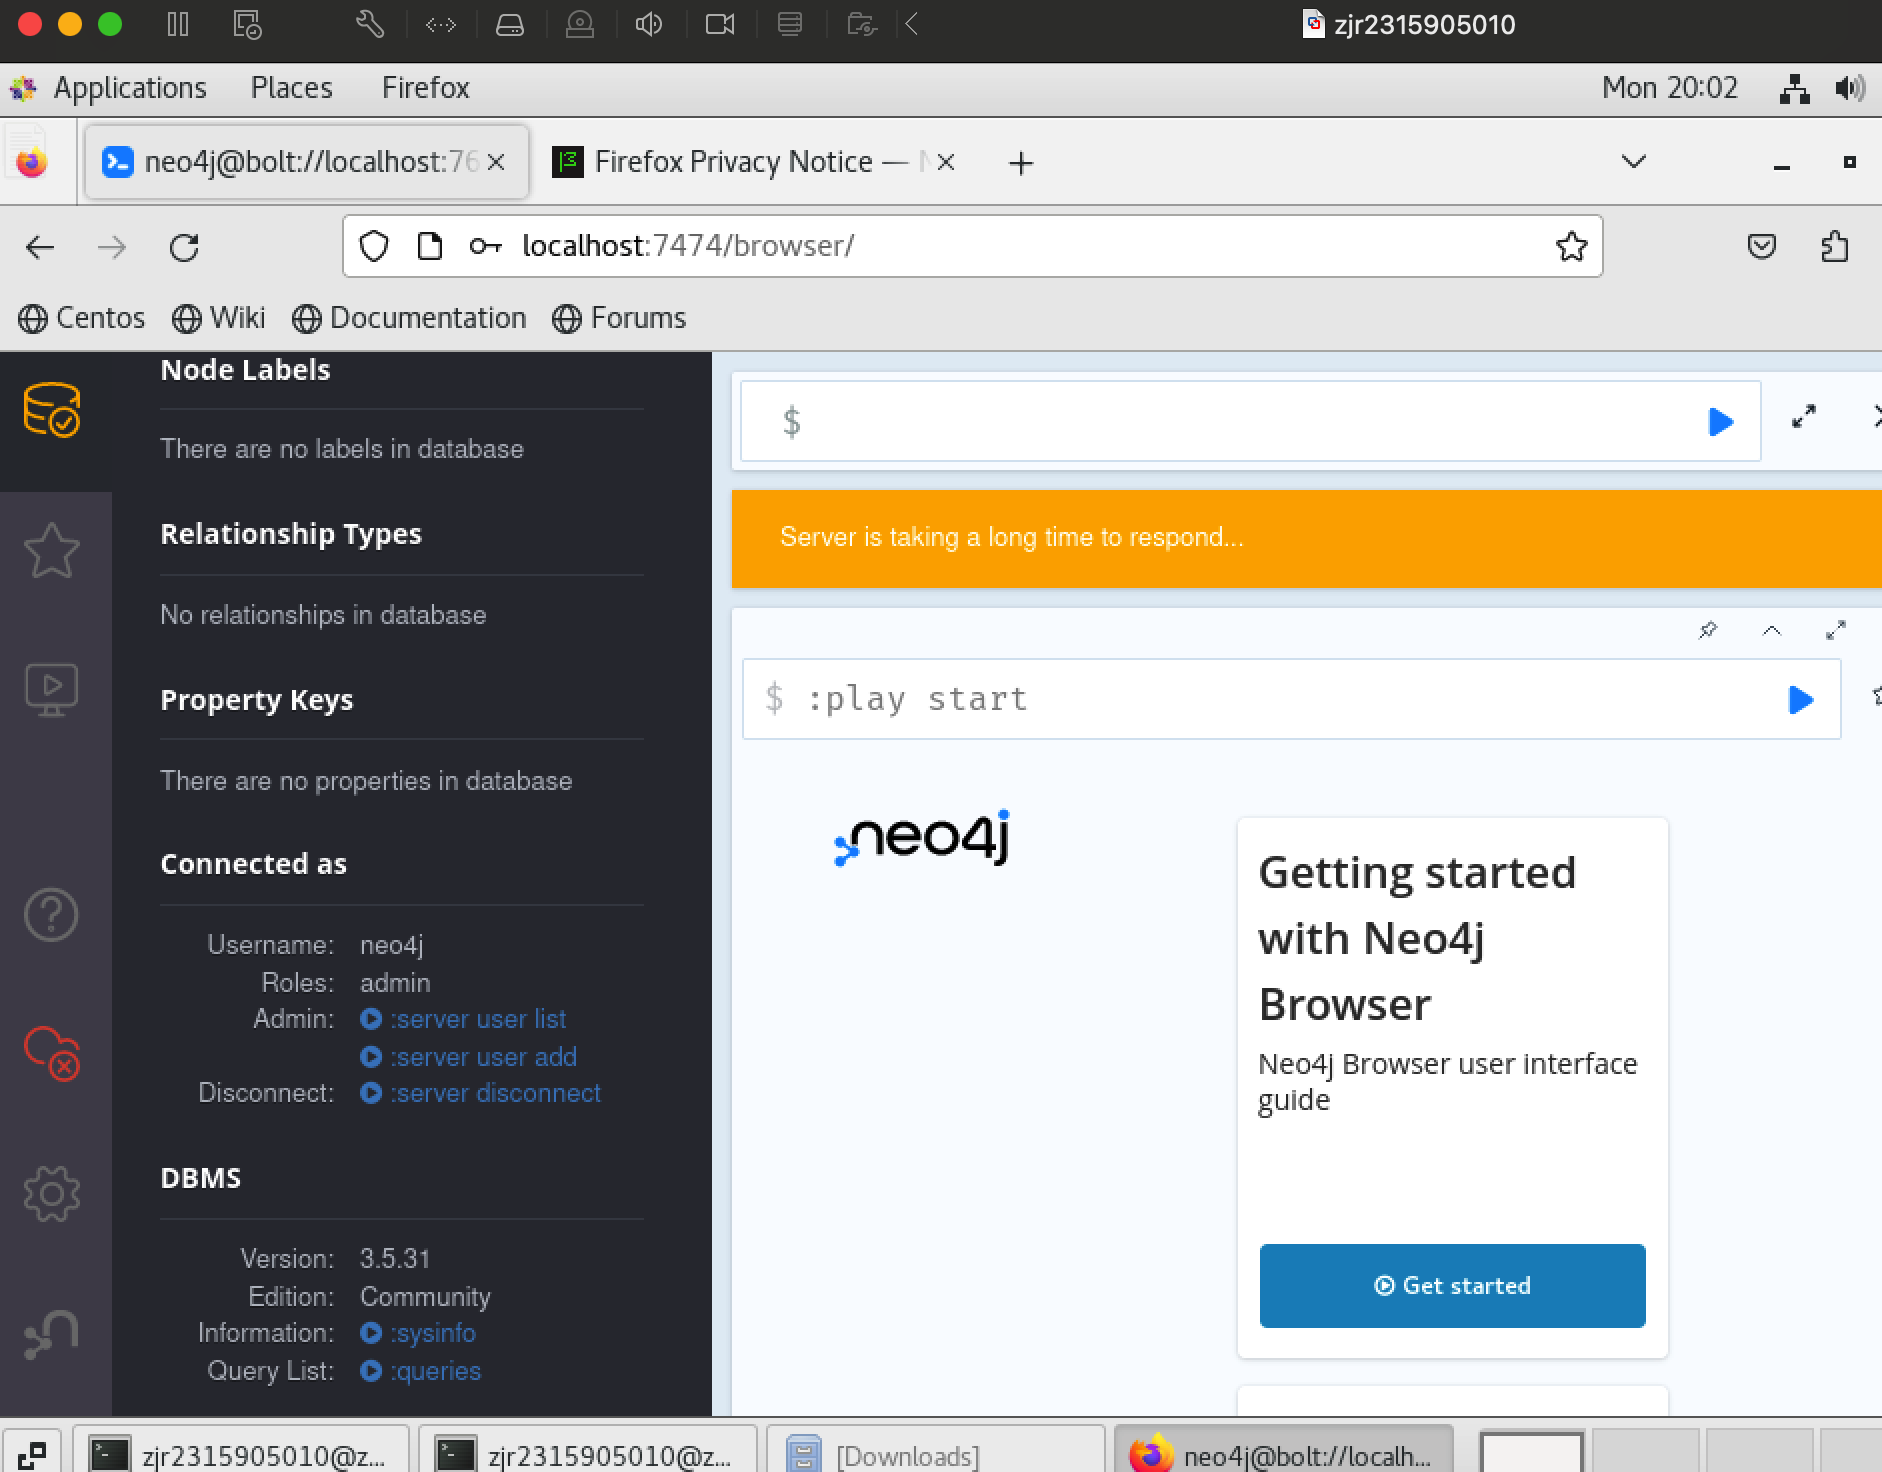Open the VM camera device icon

tap(720, 24)
